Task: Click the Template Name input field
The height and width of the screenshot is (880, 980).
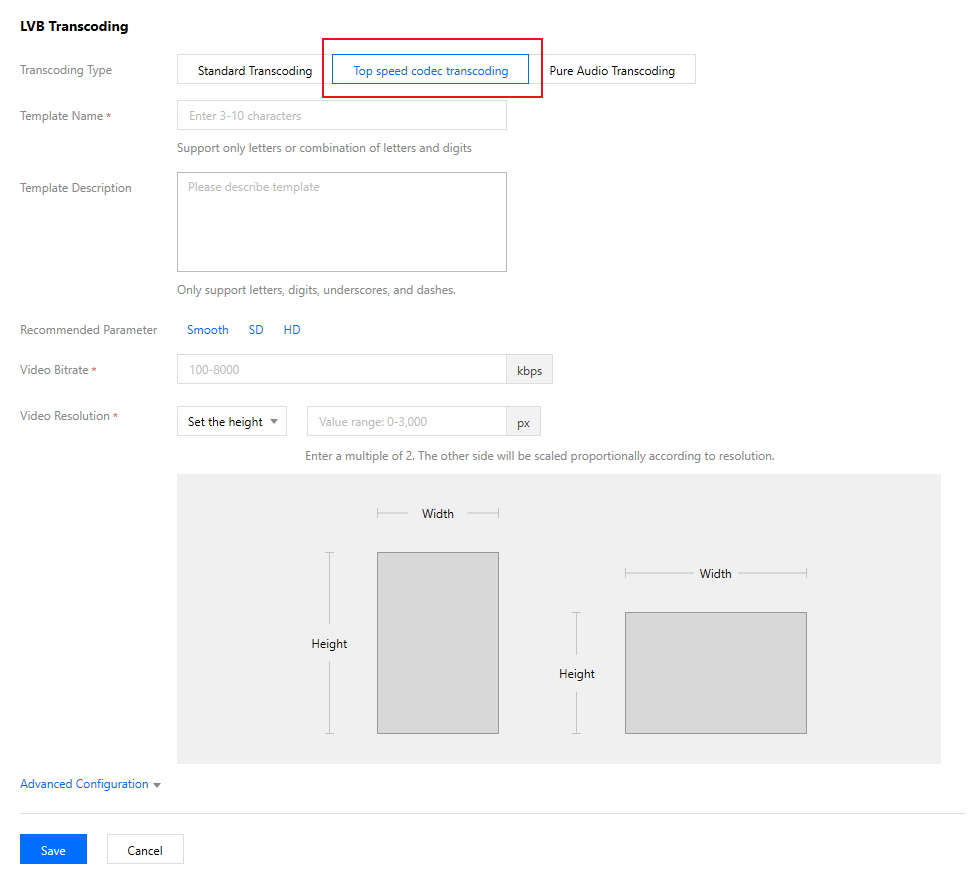Action: pos(342,116)
